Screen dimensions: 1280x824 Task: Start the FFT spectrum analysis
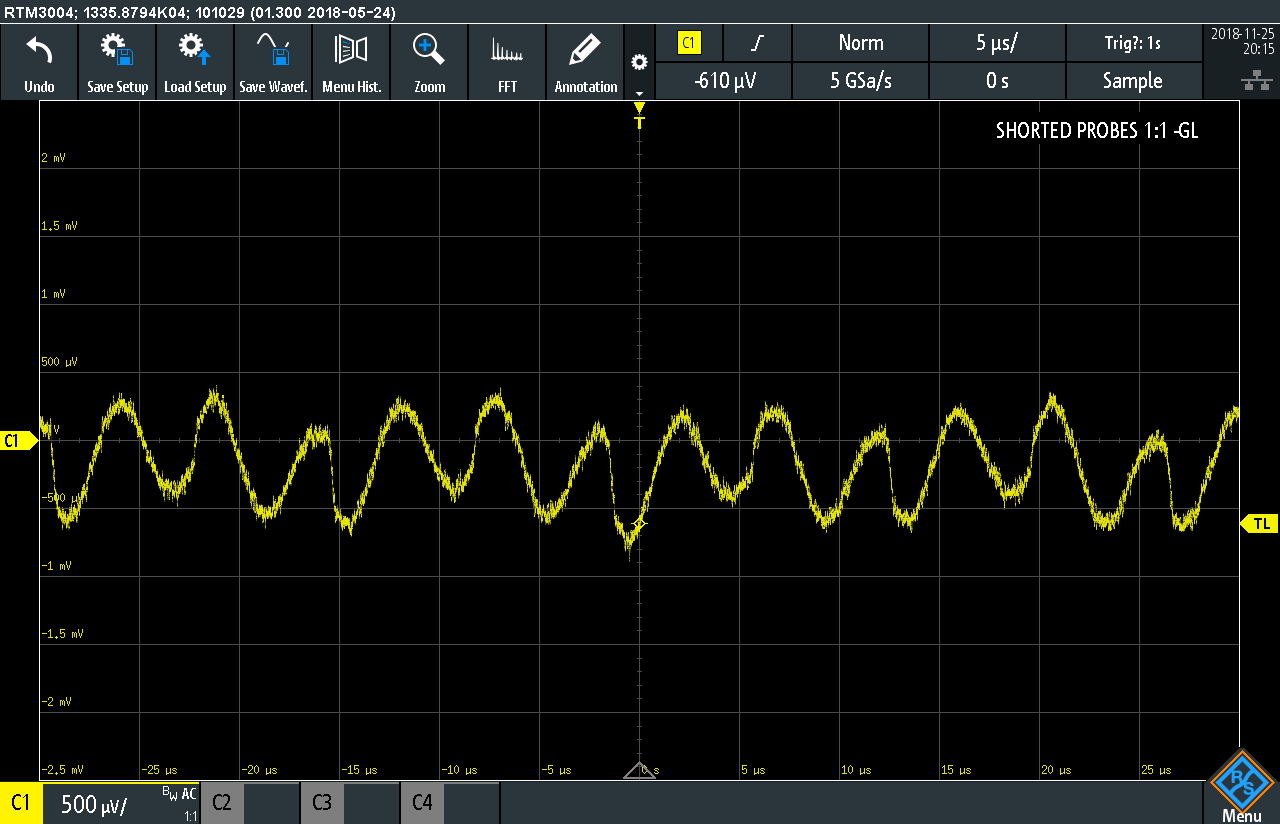point(507,50)
